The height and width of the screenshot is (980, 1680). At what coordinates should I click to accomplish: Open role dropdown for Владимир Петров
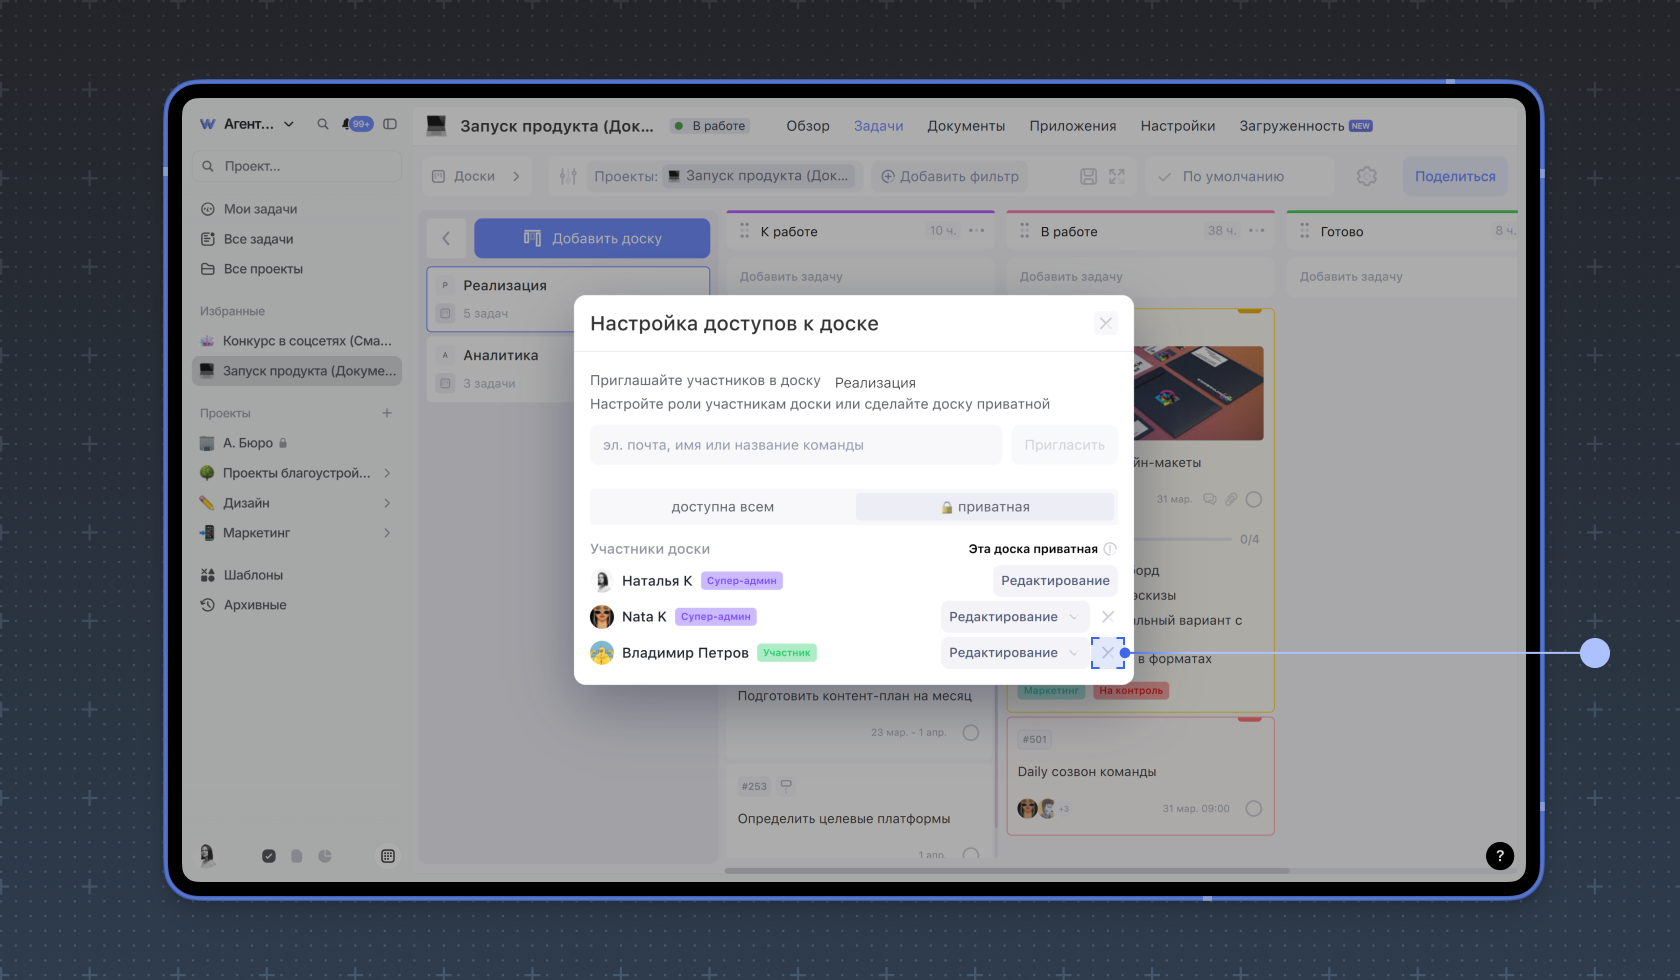1014,653
